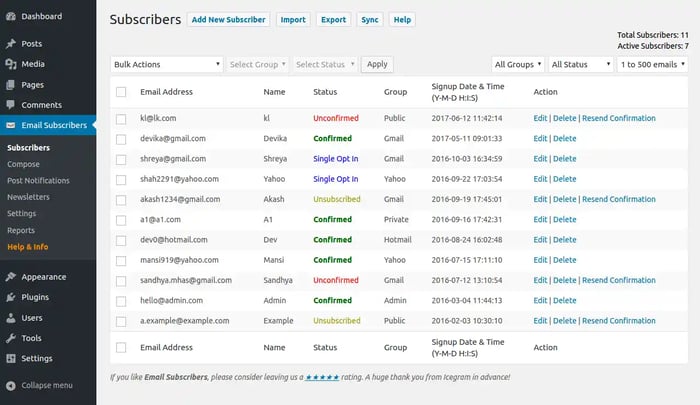Check the row for hello@admin.com

click(121, 300)
